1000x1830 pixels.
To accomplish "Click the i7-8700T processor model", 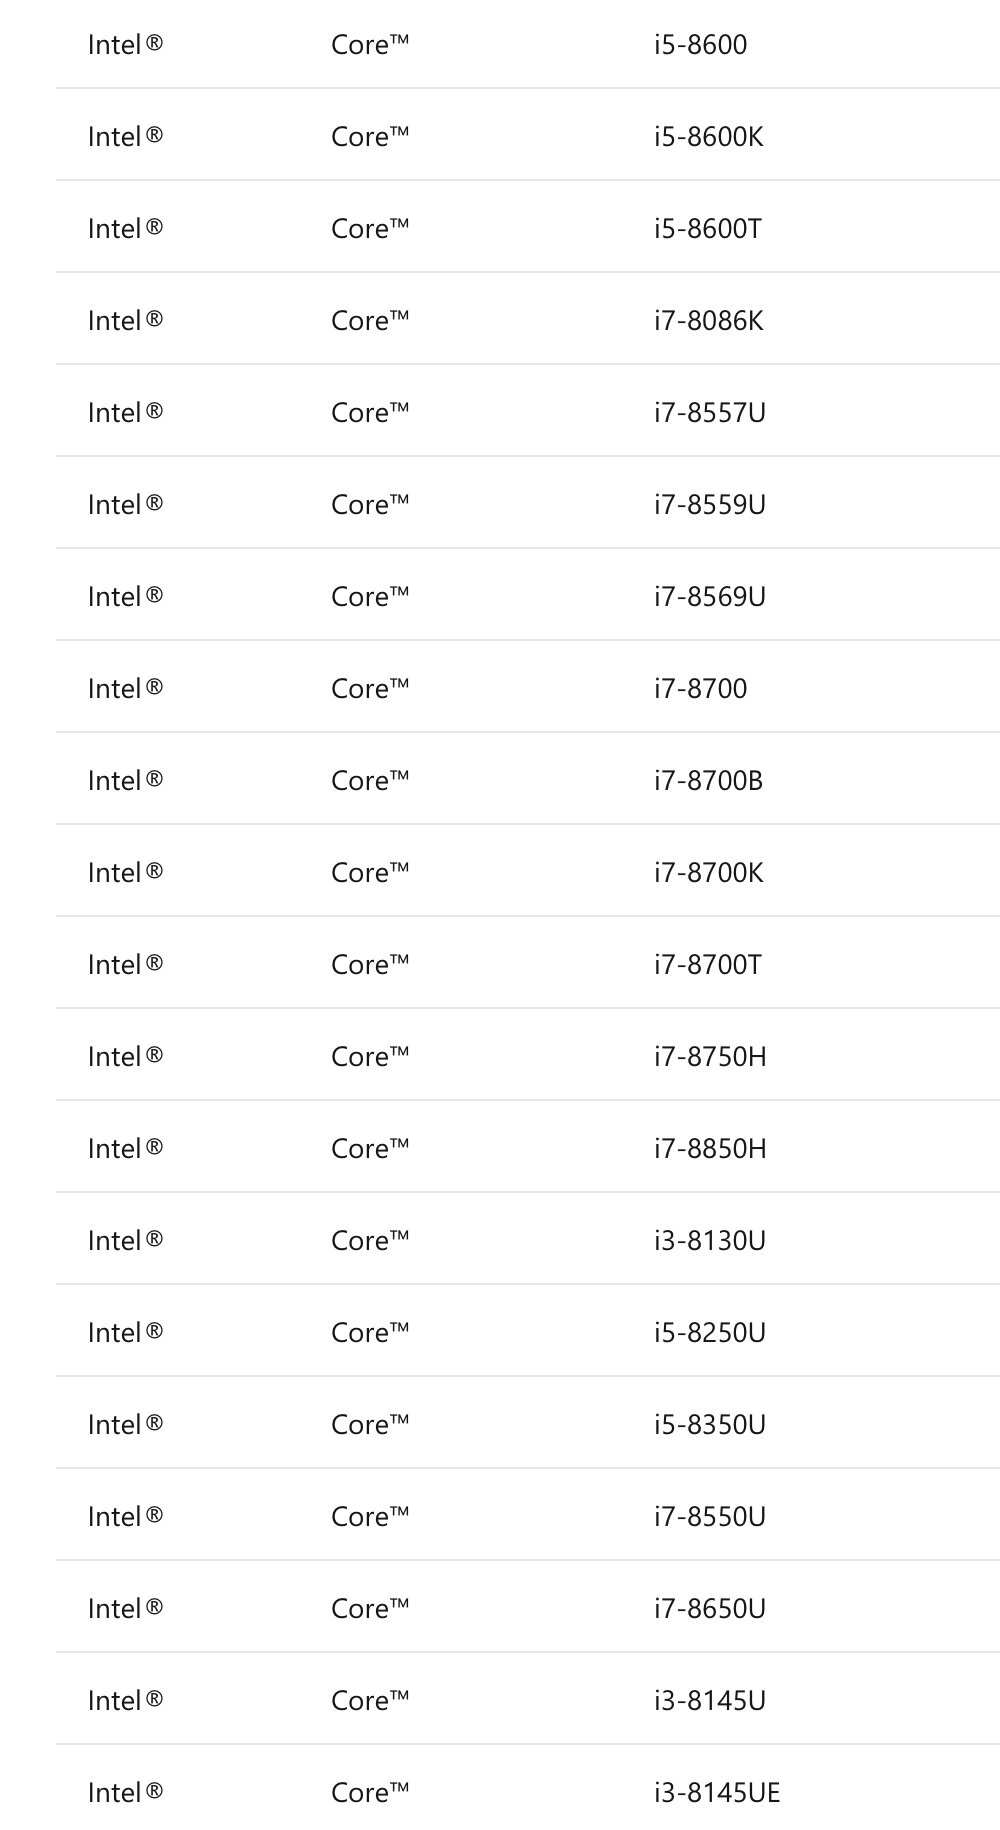I will (x=707, y=965).
